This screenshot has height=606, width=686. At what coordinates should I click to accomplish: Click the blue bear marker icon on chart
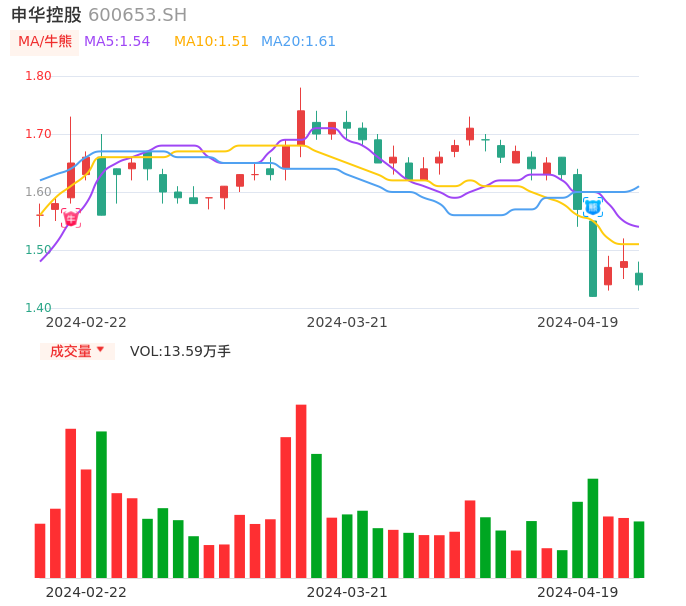pyautogui.click(x=593, y=207)
